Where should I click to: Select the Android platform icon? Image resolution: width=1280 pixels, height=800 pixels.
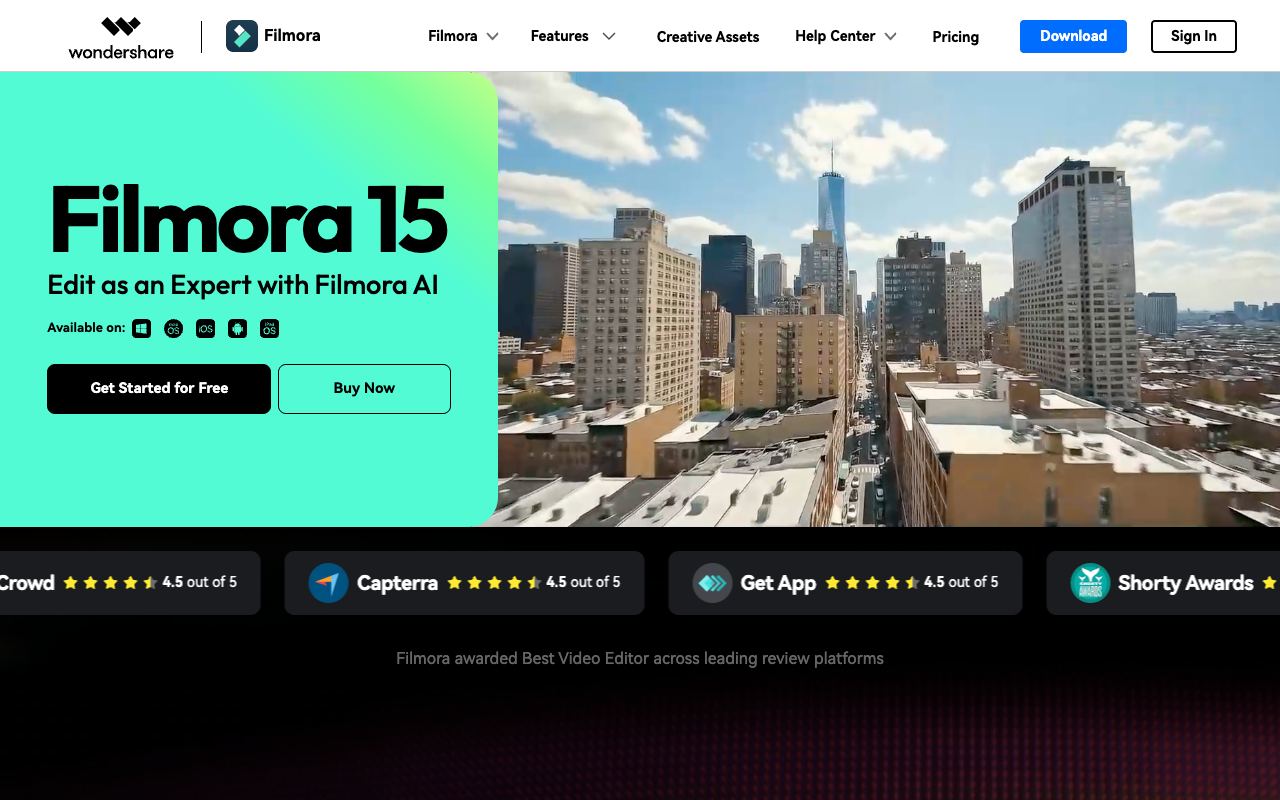[x=238, y=328]
